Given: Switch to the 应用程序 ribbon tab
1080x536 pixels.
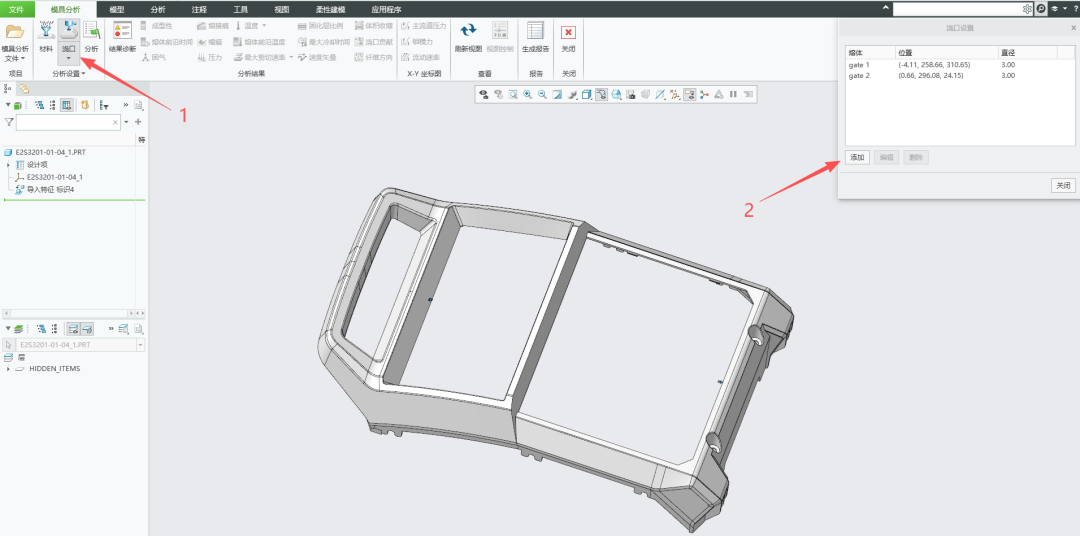Looking at the screenshot, I should tap(386, 10).
